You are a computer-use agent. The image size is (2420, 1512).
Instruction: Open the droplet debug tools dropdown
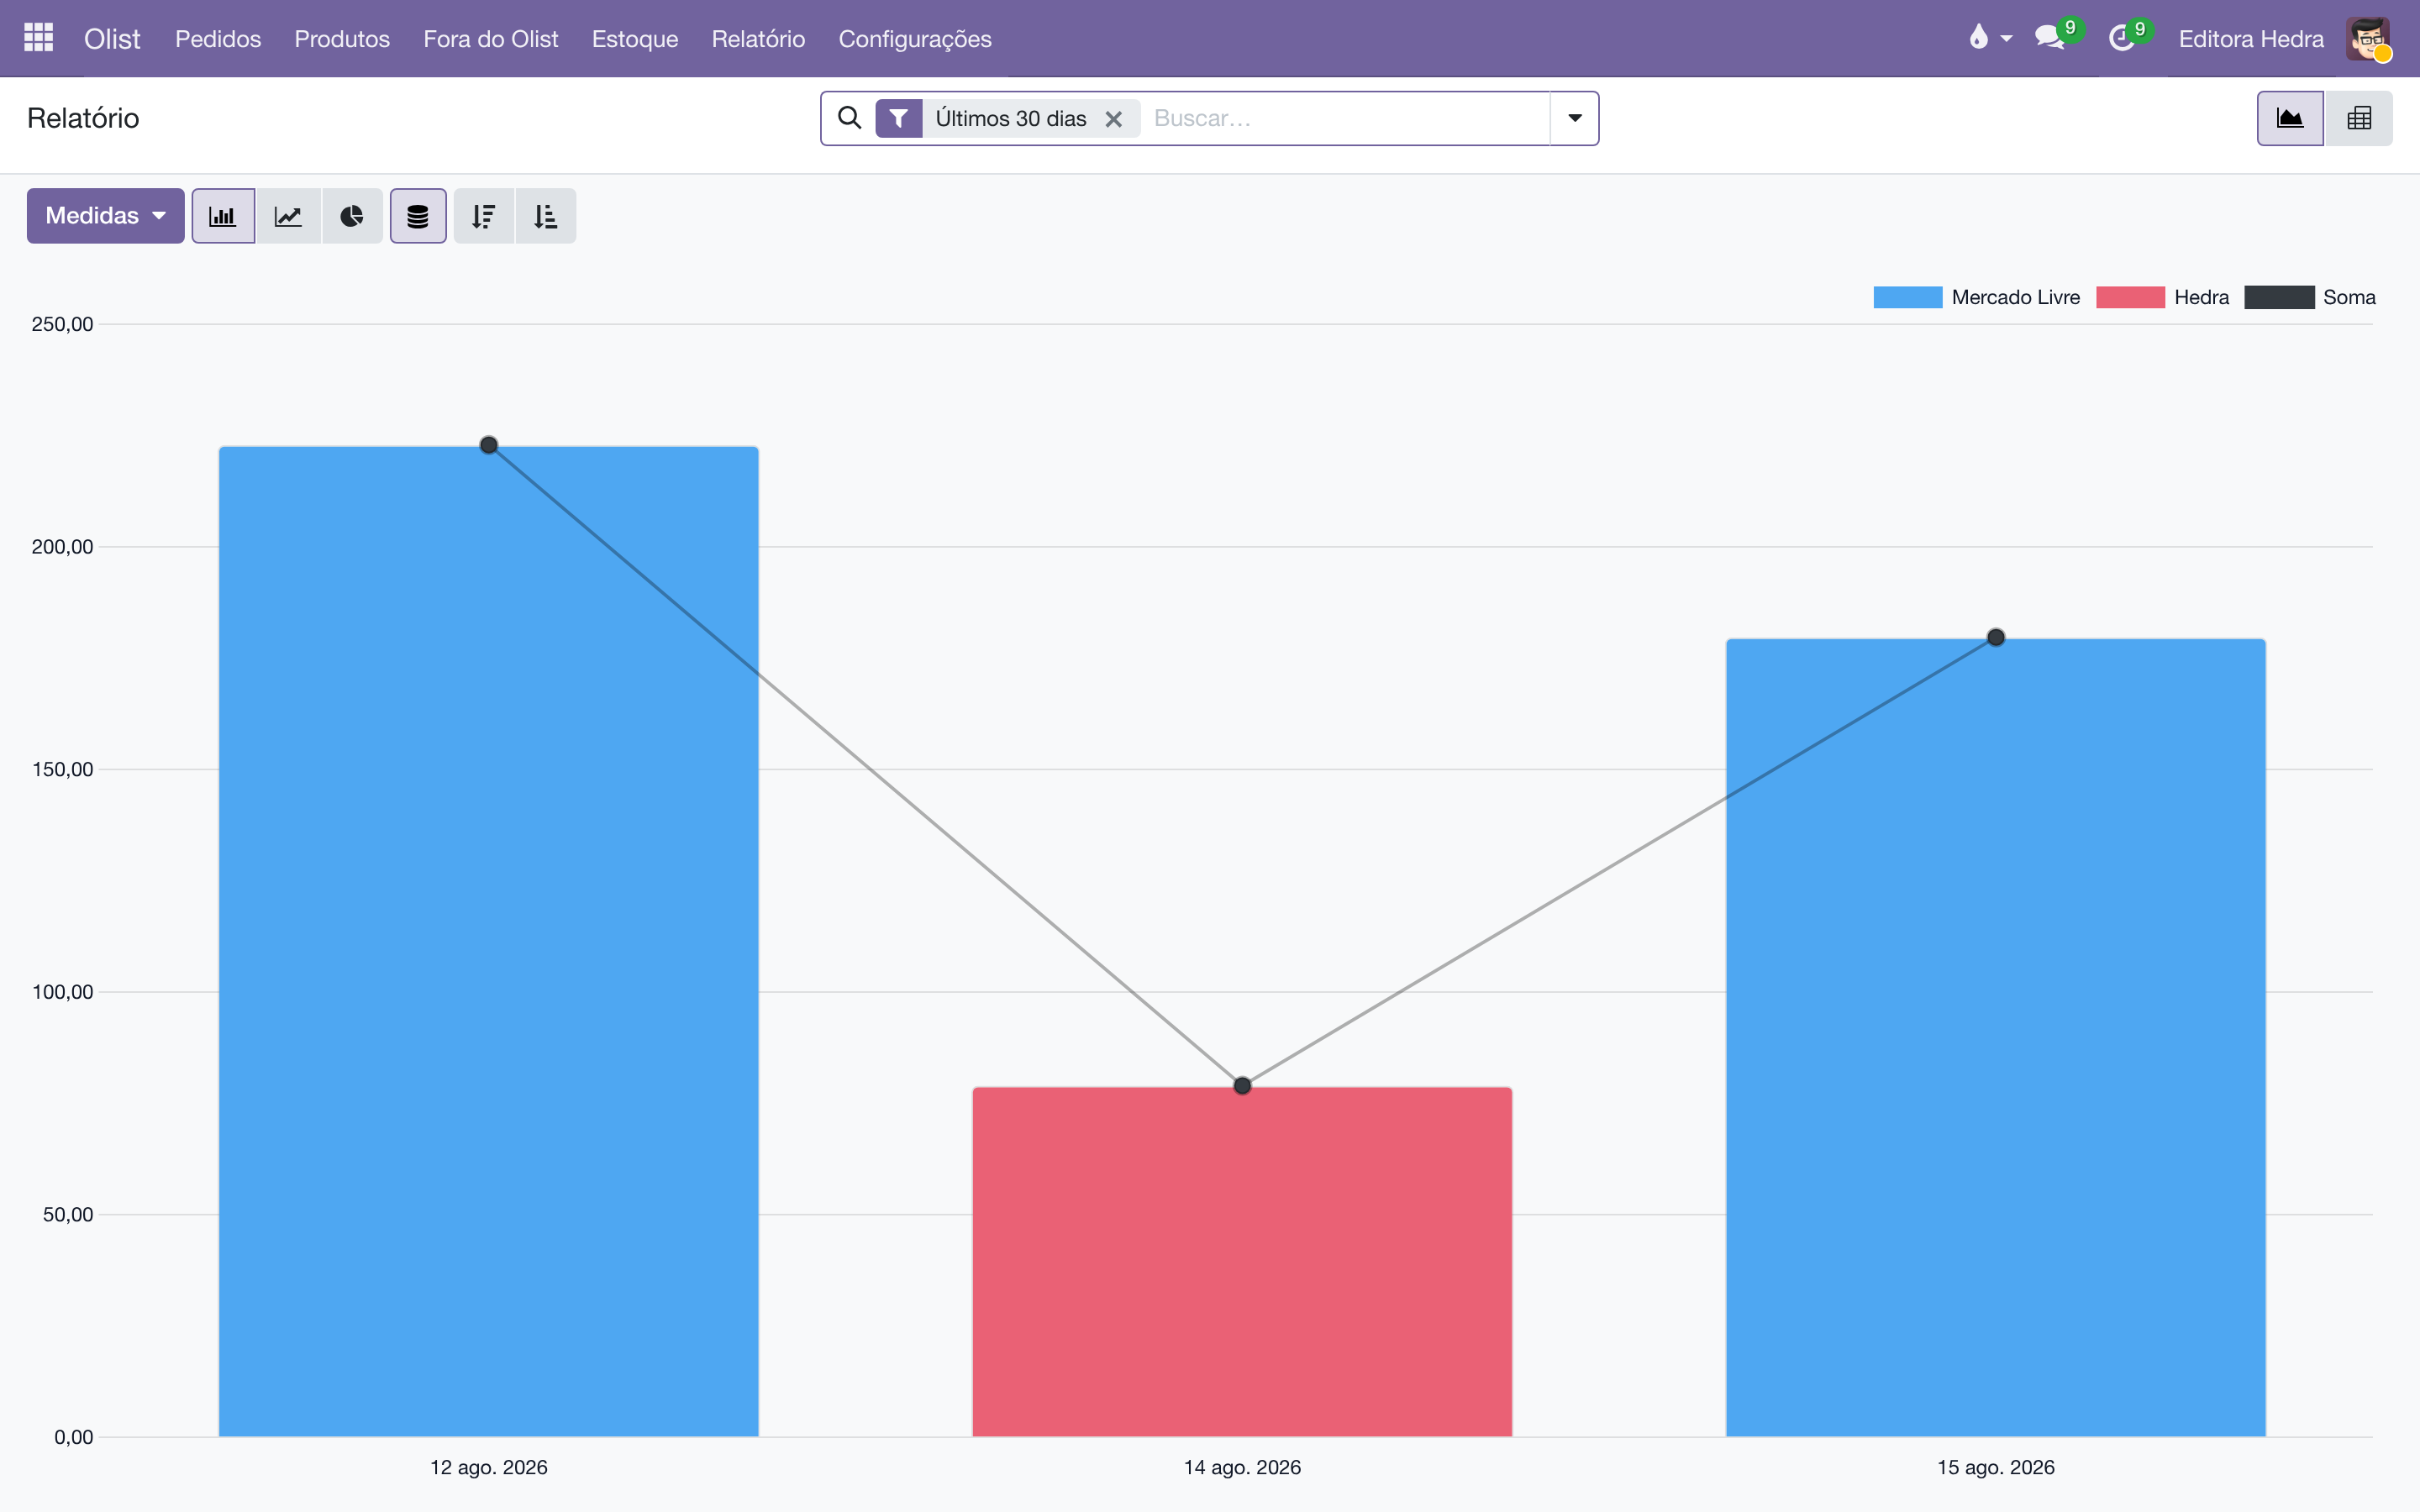[x=1990, y=38]
